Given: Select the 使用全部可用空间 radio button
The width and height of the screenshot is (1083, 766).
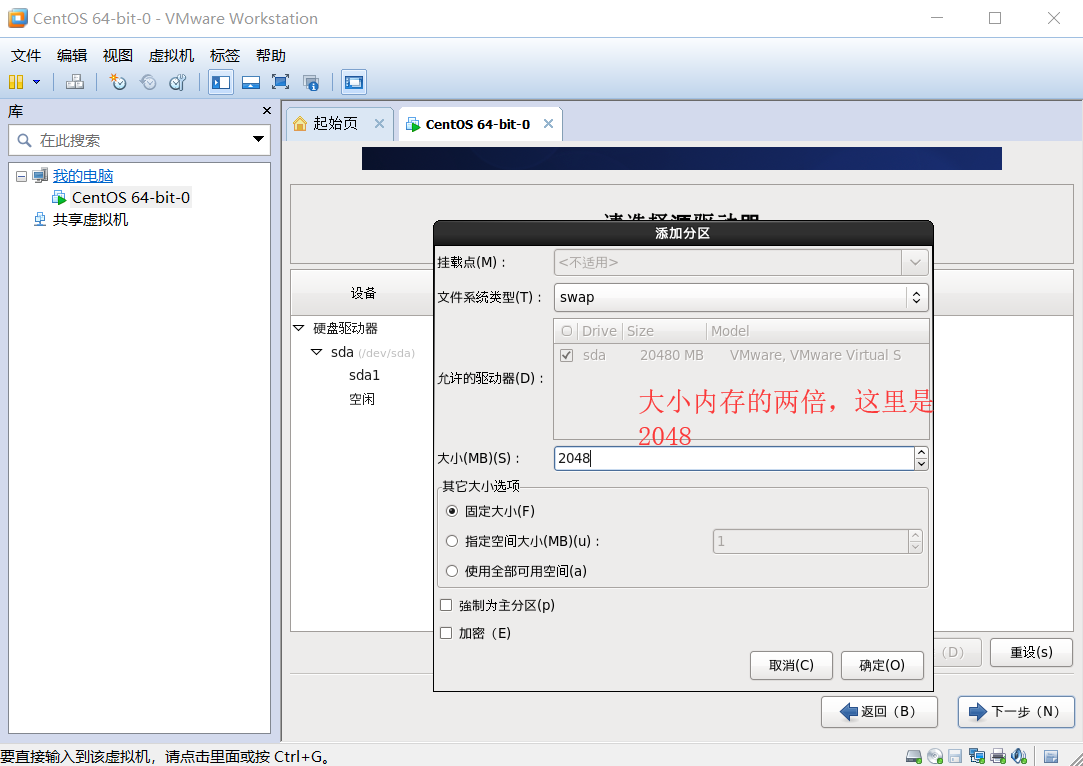Looking at the screenshot, I should 452,571.
